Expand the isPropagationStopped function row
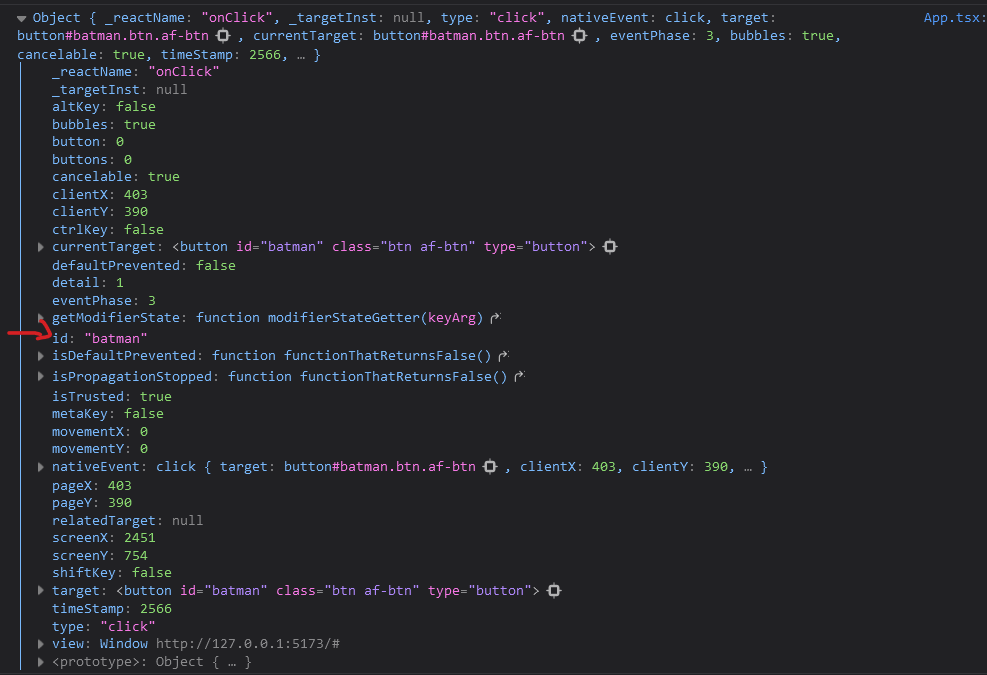 pos(41,377)
